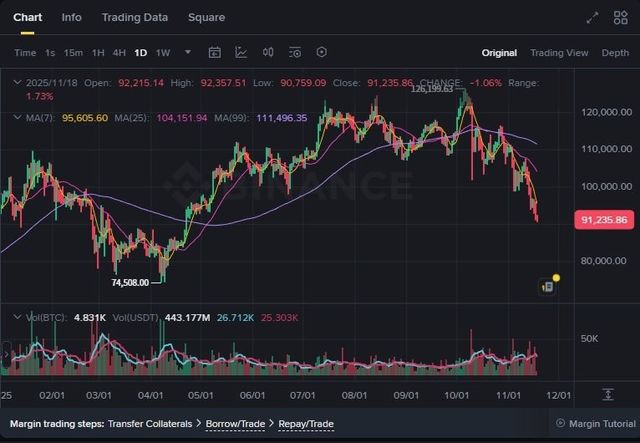Open the multi-chart grid layout icon

[x=620, y=17]
